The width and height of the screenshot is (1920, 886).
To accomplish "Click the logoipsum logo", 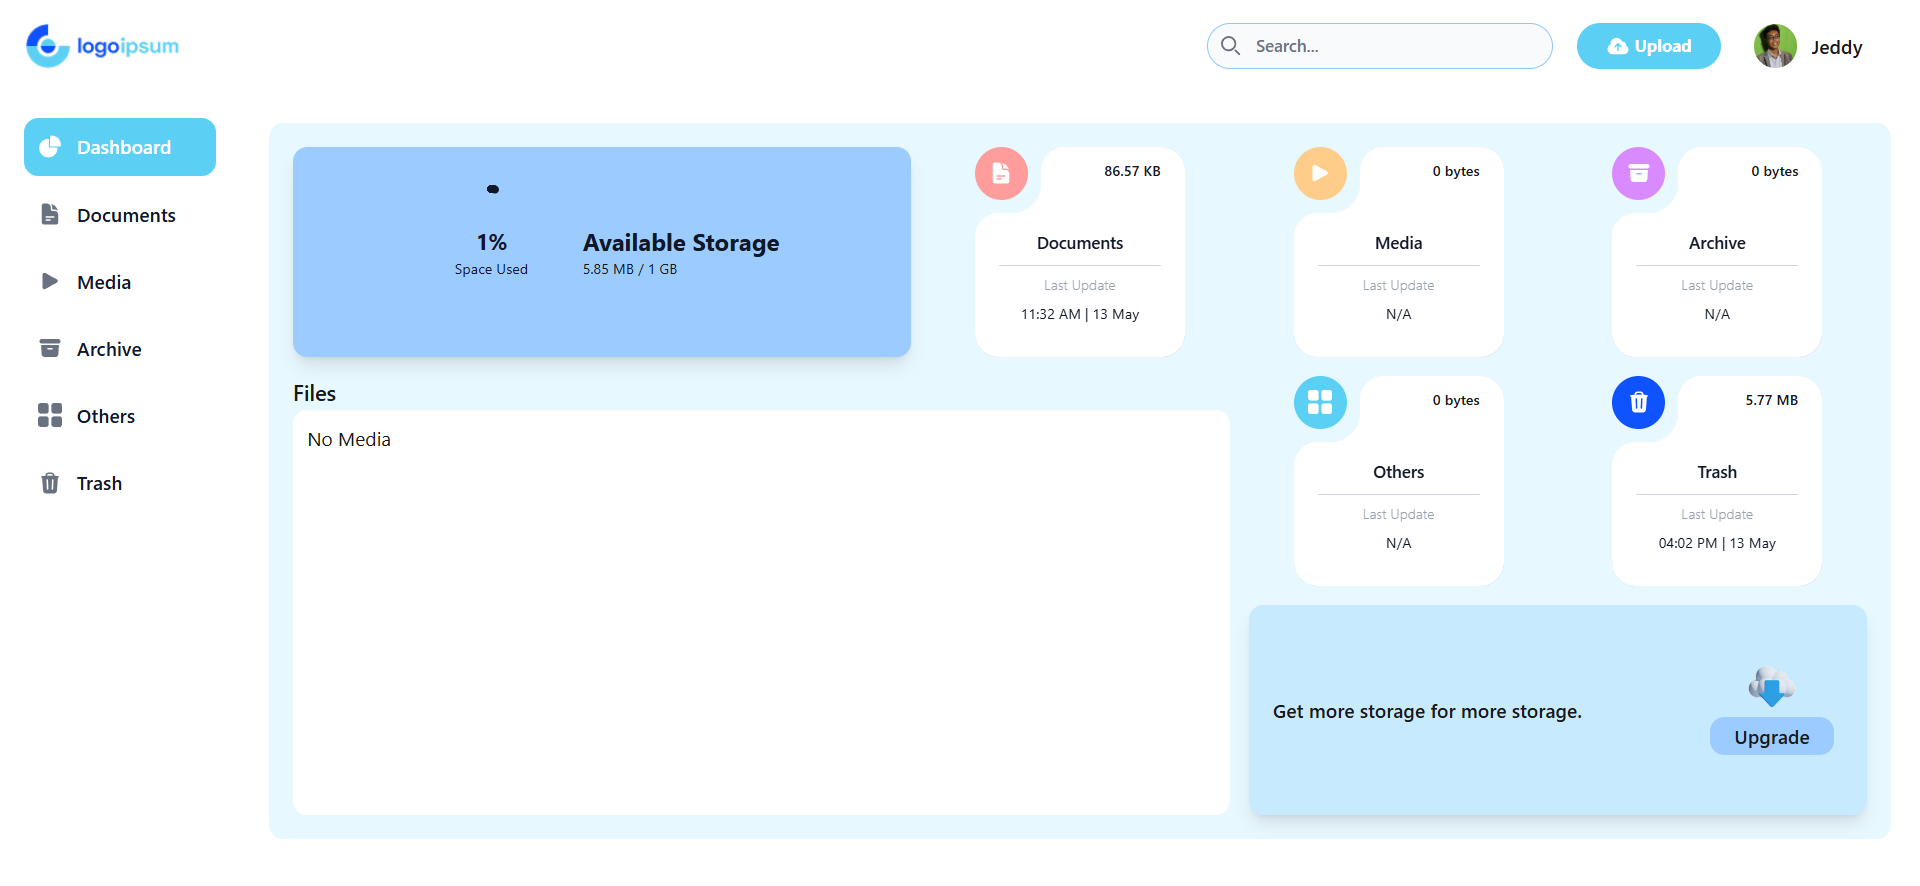I will coord(102,46).
